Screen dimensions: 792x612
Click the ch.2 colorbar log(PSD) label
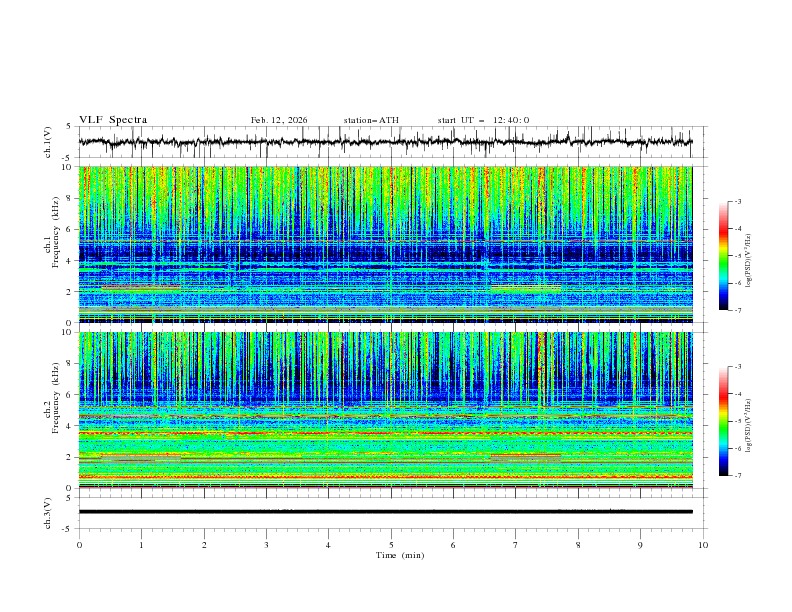click(748, 421)
